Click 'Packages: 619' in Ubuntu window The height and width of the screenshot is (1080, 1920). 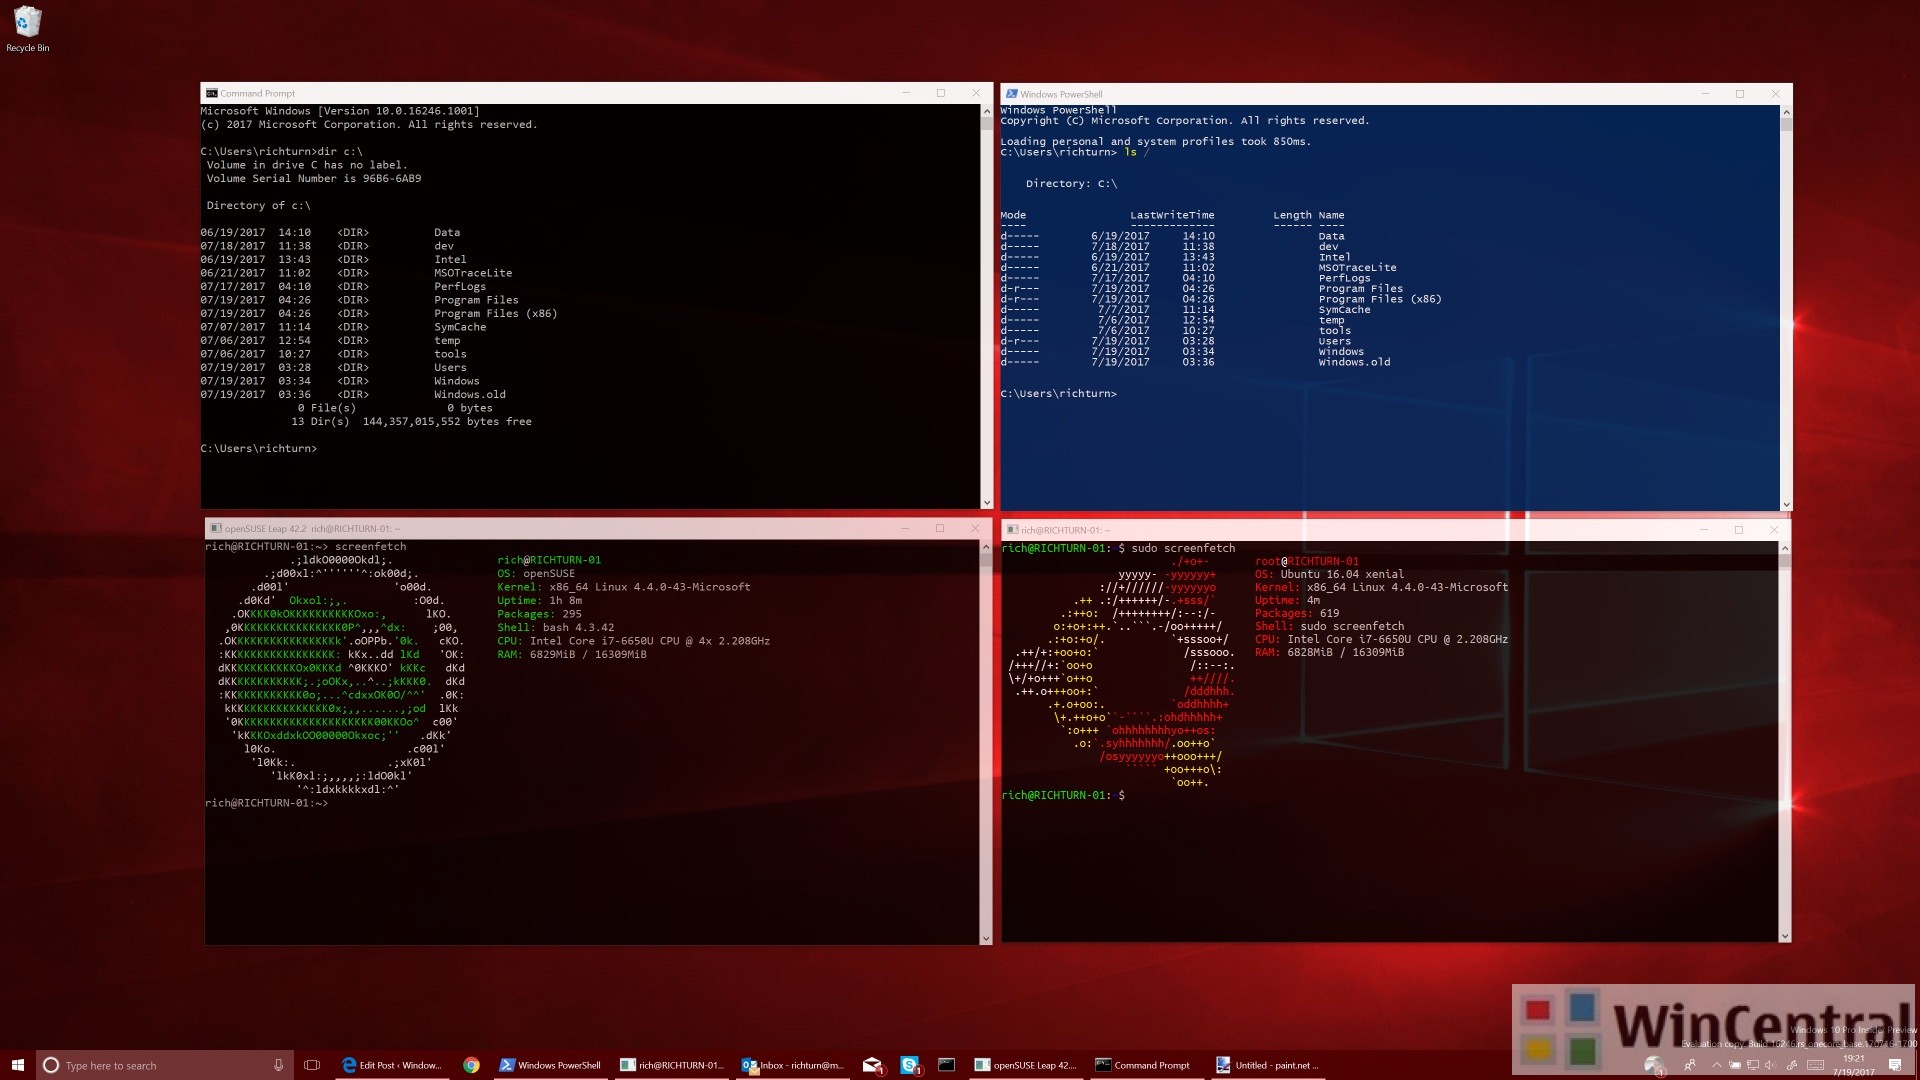1297,613
